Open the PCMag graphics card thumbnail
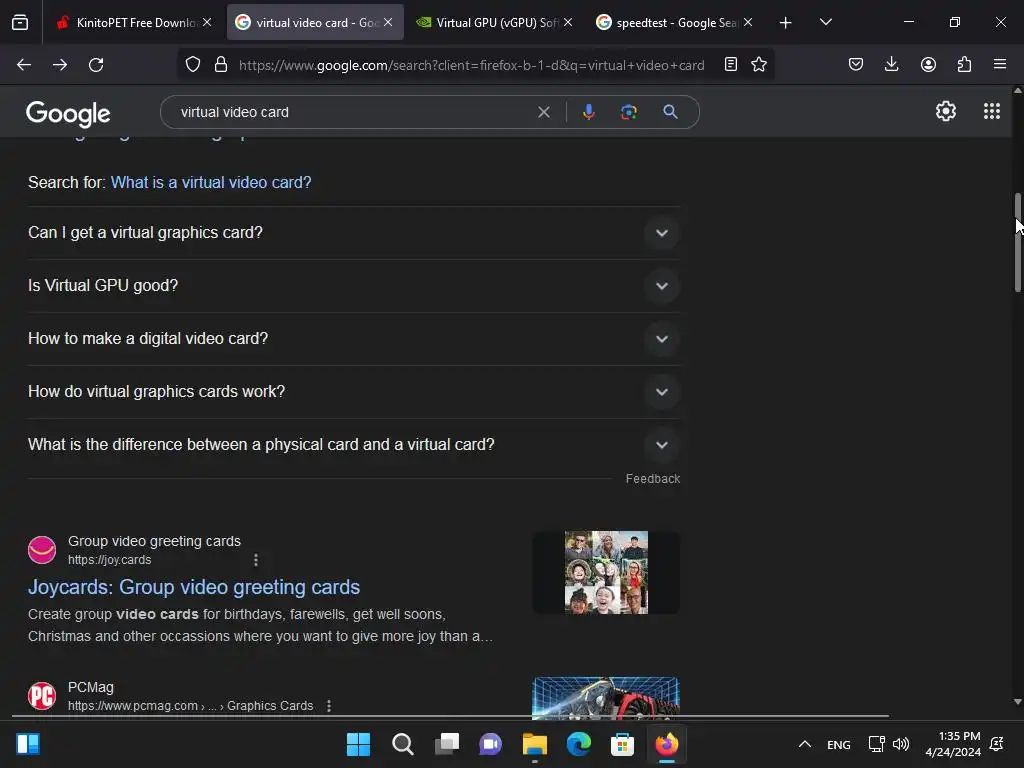 click(606, 697)
